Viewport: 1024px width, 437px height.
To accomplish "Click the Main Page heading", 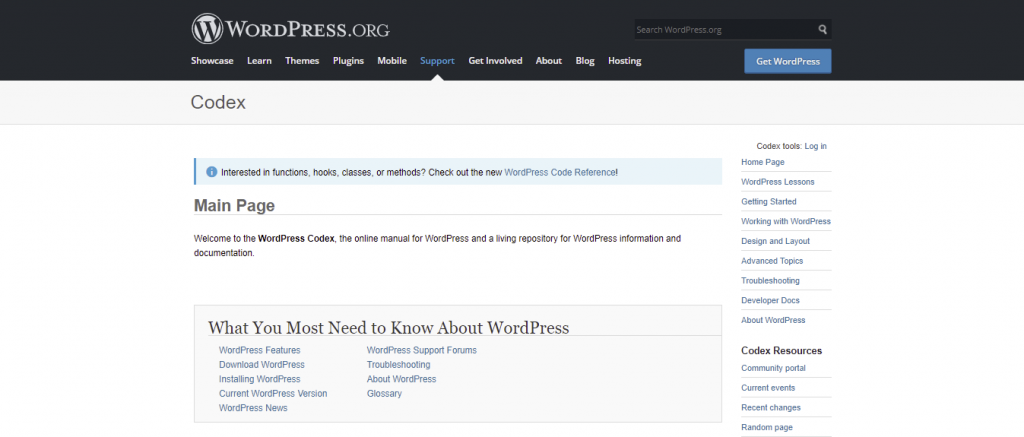I will [x=234, y=205].
